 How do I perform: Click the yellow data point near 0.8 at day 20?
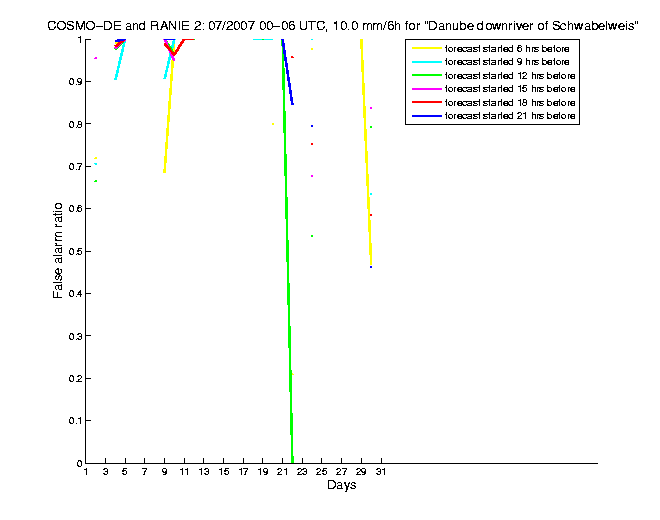(x=273, y=124)
